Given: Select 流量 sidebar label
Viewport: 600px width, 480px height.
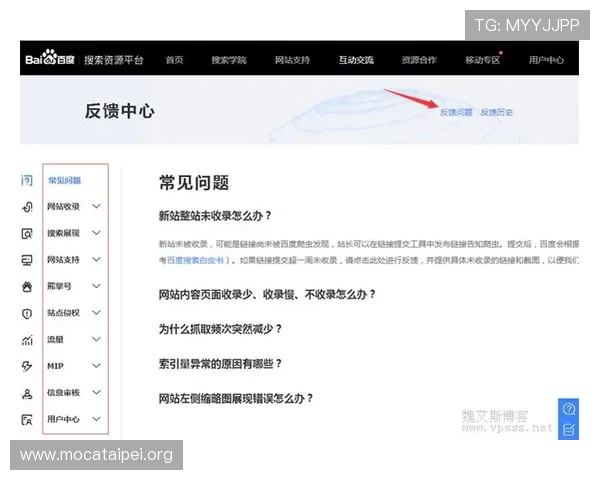Looking at the screenshot, I should click(55, 340).
